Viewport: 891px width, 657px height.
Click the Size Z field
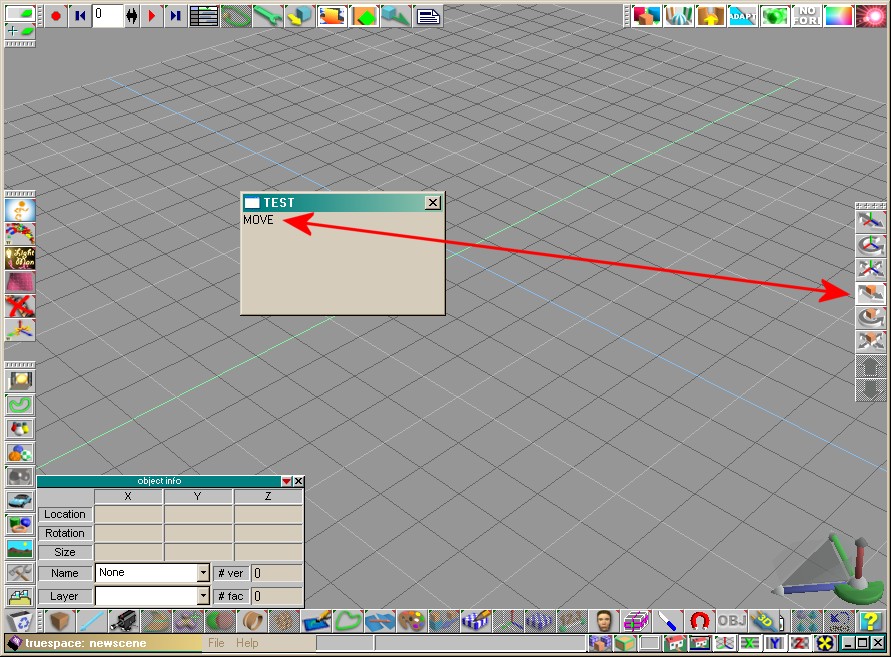pyautogui.click(x=268, y=552)
